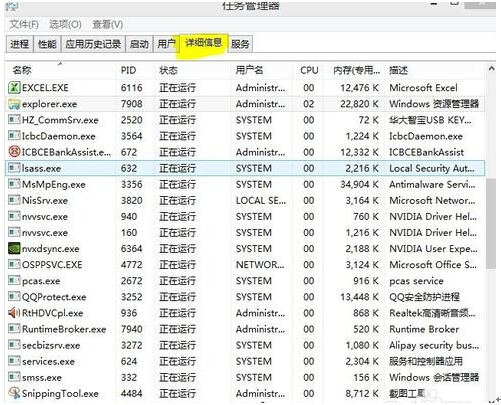501x405 pixels.
Task: Click the IcbcDaemon.exe process icon
Action: (14, 136)
